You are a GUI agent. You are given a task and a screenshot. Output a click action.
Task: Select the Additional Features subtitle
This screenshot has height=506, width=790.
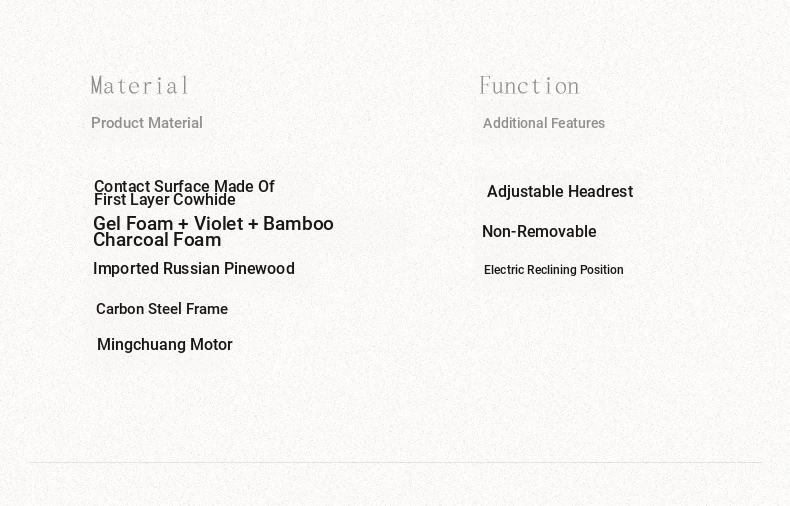tap(544, 123)
